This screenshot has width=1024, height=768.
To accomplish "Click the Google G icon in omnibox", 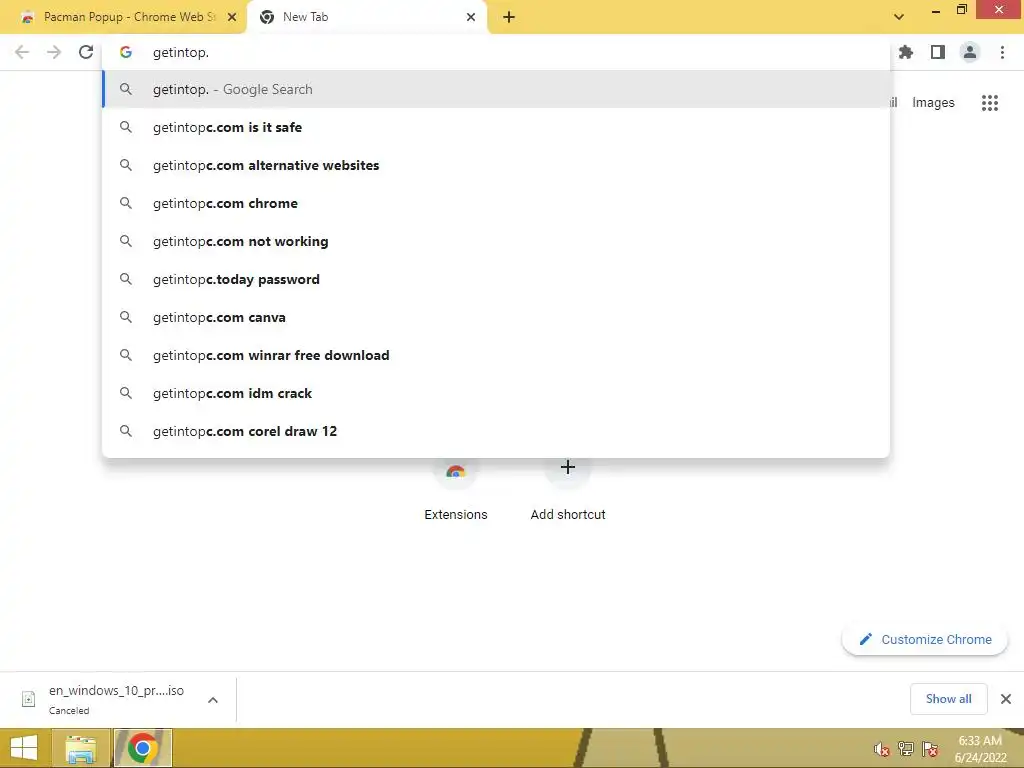I will (x=126, y=52).
